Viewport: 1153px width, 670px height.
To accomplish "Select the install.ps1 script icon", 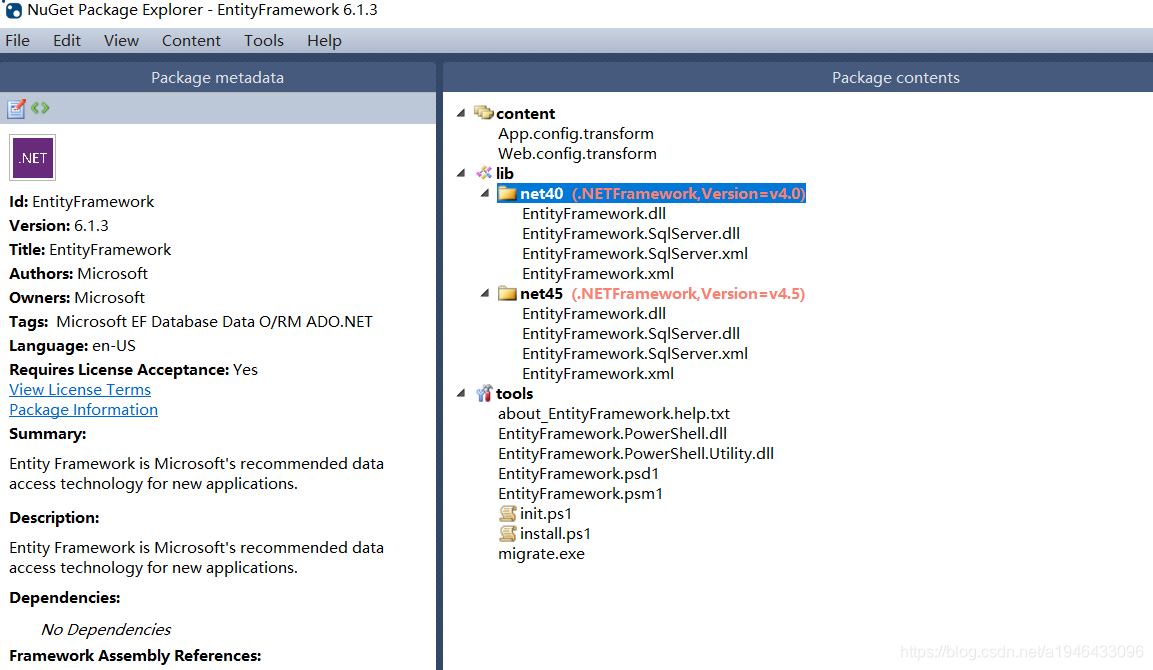I will [x=509, y=533].
